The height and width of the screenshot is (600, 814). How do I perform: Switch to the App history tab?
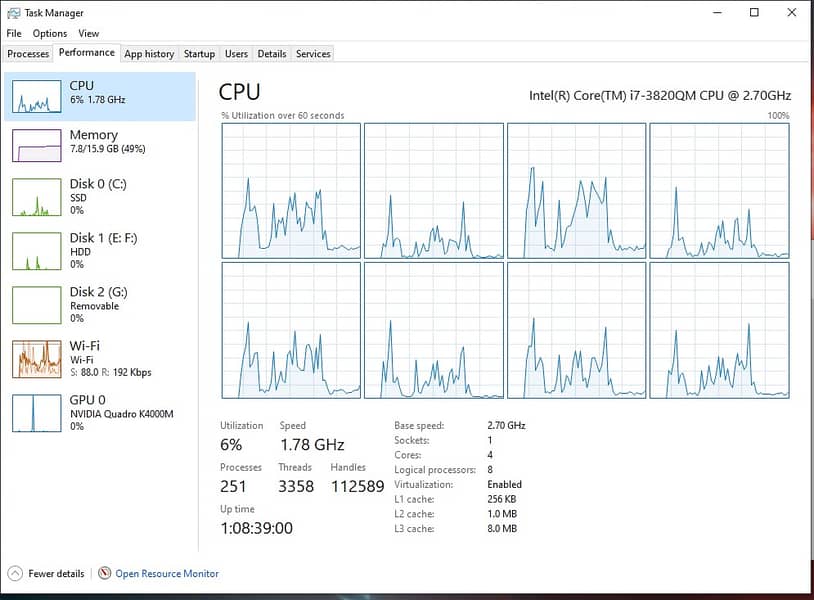[x=149, y=54]
